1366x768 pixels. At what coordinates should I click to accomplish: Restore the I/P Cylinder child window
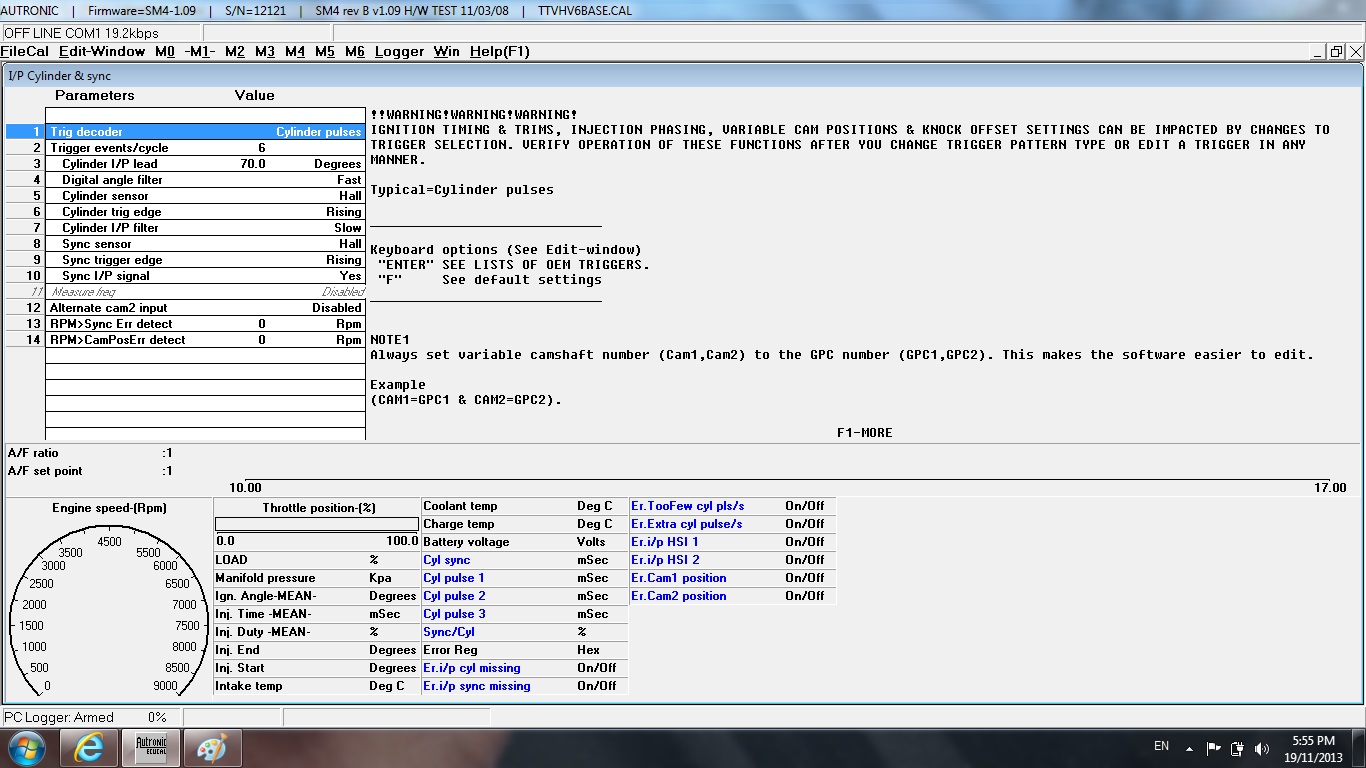click(1336, 52)
